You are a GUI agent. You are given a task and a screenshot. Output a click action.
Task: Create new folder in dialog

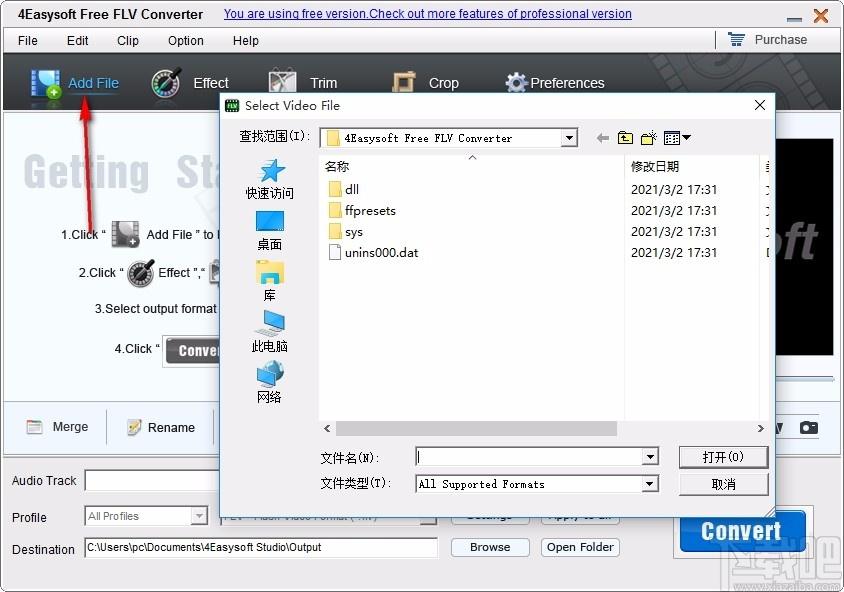(x=649, y=138)
